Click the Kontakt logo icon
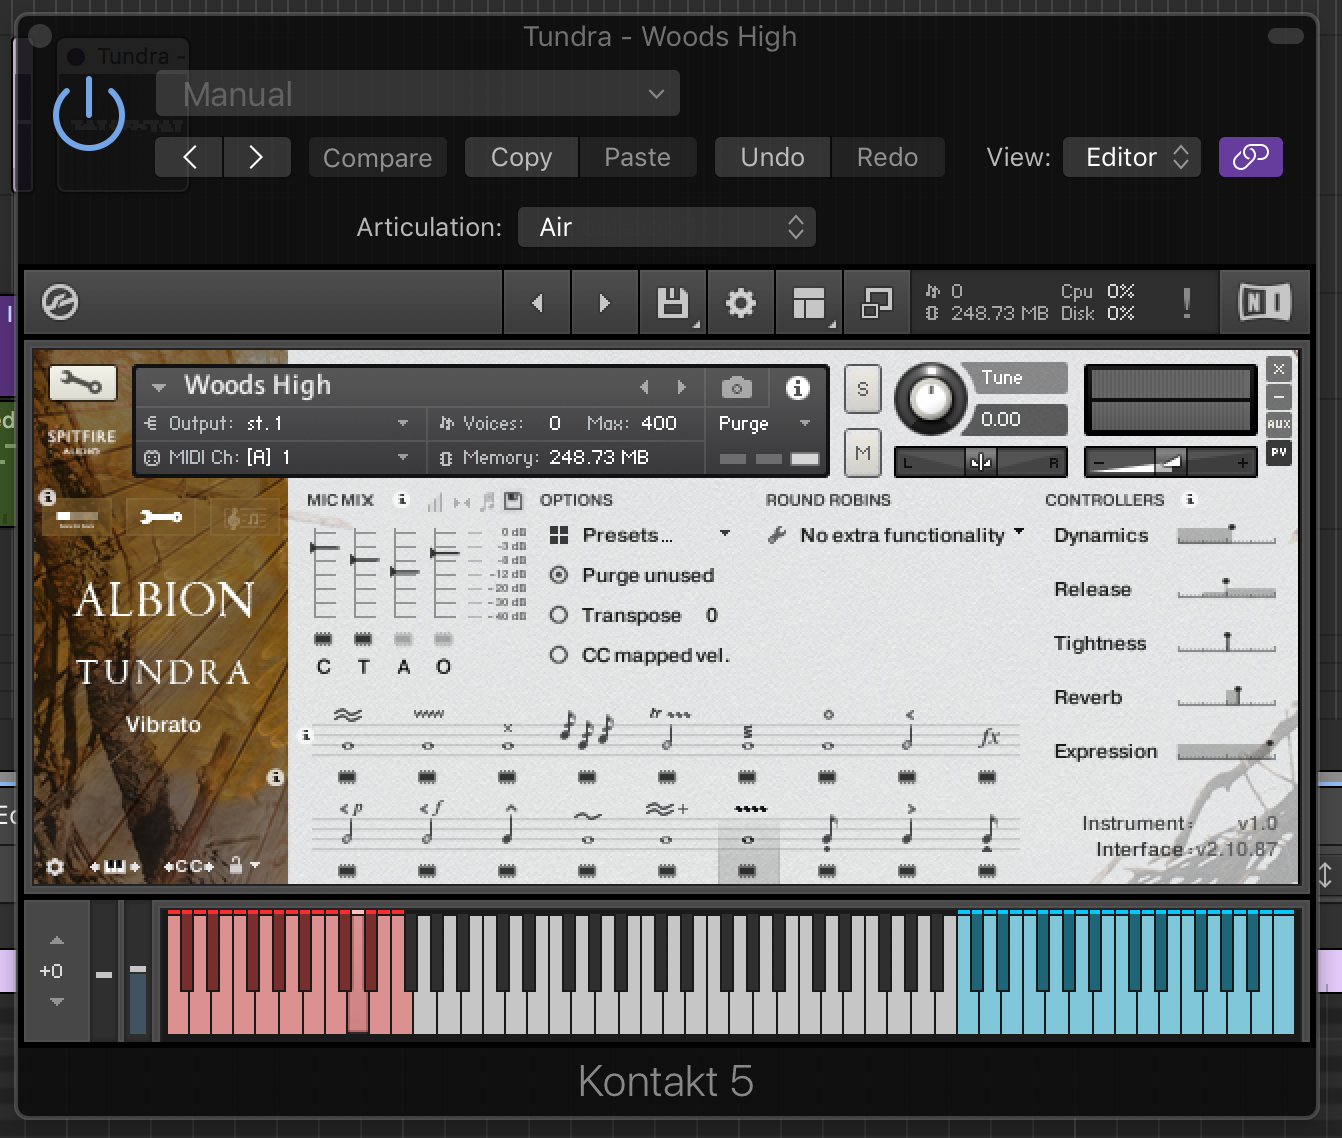This screenshot has width=1342, height=1138. (x=60, y=302)
